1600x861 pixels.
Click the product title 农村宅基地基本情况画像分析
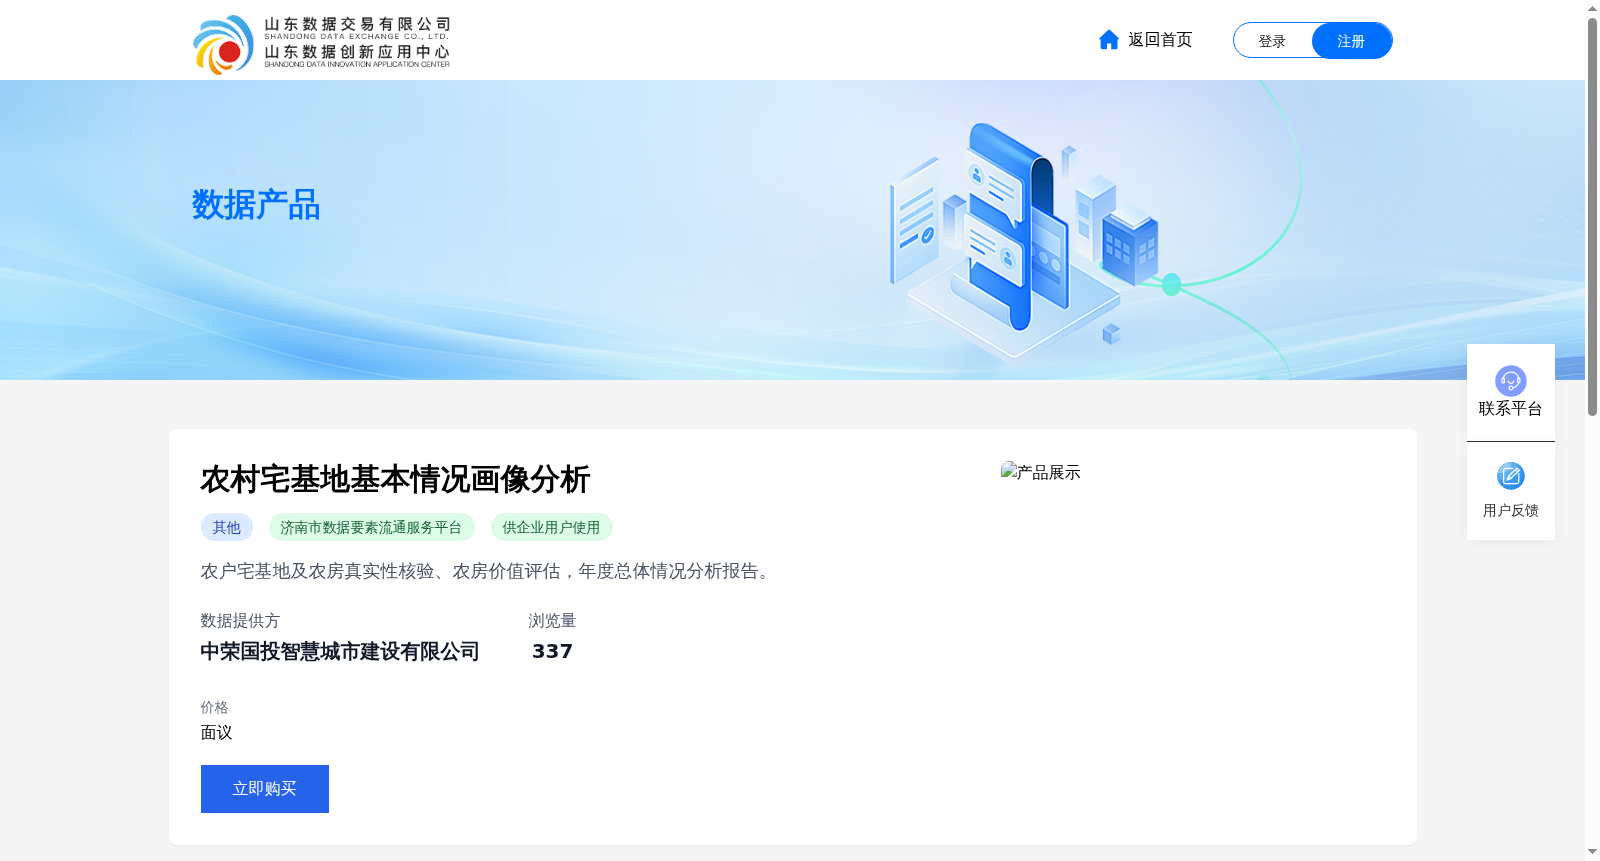tap(396, 480)
